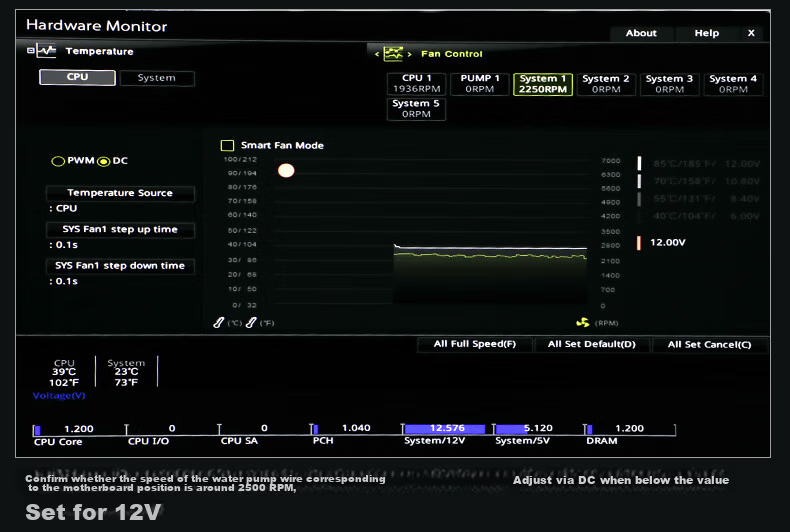
Task: Click the All Set Cancel(C) button
Action: pos(709,345)
